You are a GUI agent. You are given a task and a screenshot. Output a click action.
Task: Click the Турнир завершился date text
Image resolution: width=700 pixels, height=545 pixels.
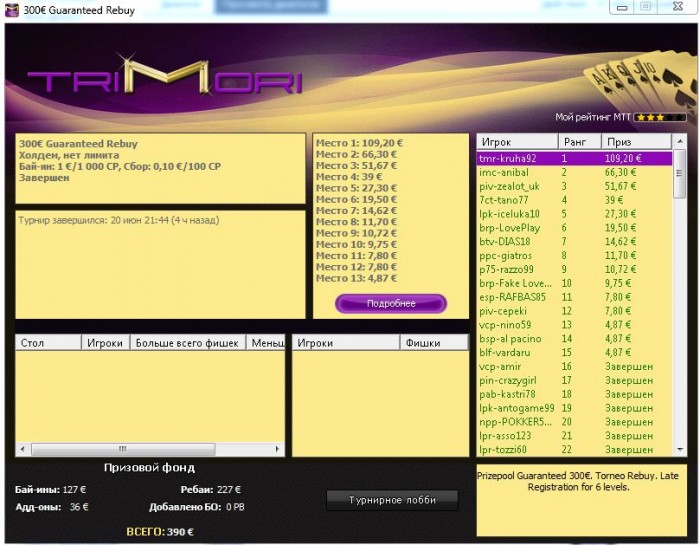point(119,220)
